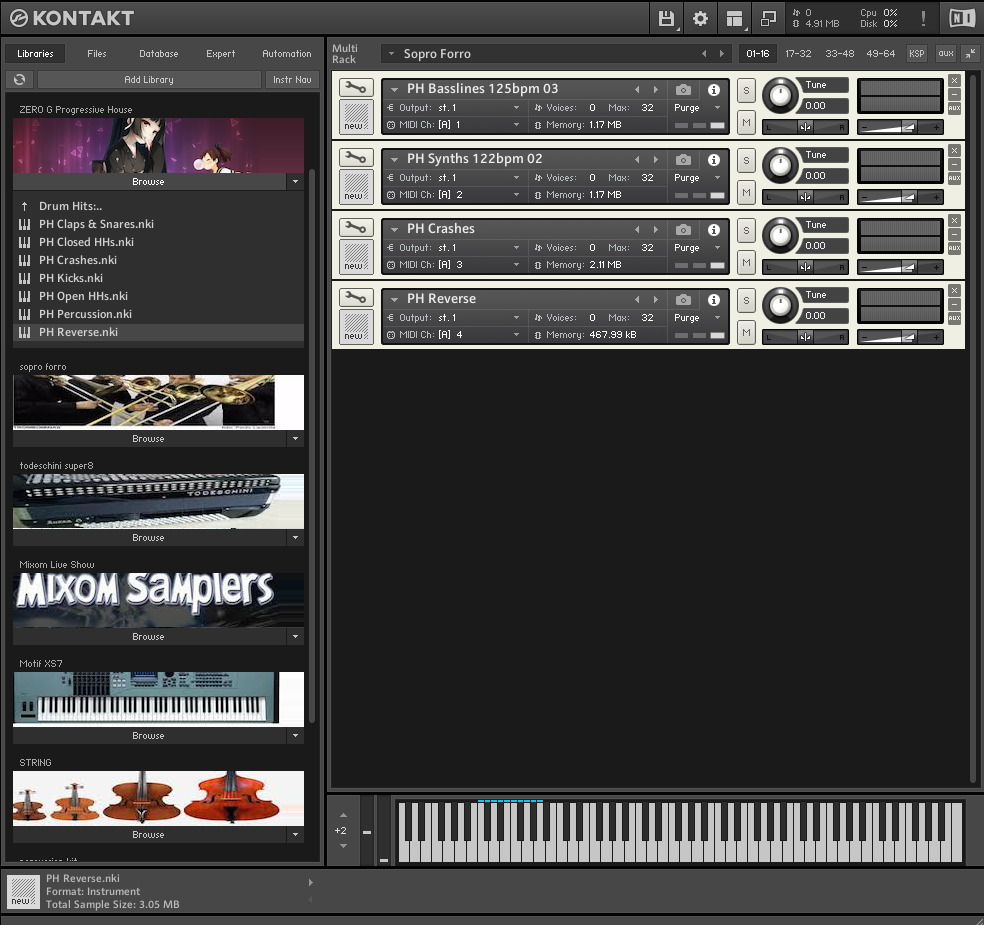Viewport: 984px width, 925px height.
Task: Open wrench edit mode for PH Reverse
Action: (x=356, y=297)
